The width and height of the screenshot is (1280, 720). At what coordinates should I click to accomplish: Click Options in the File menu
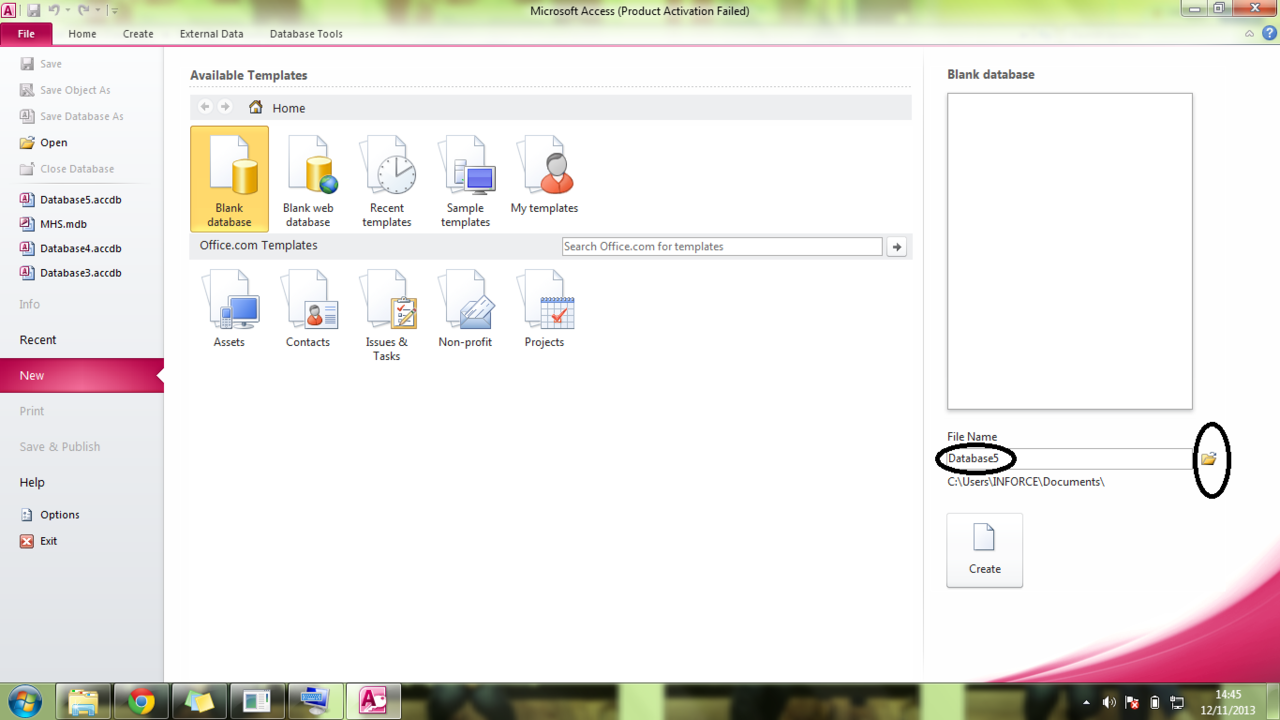pos(50,514)
